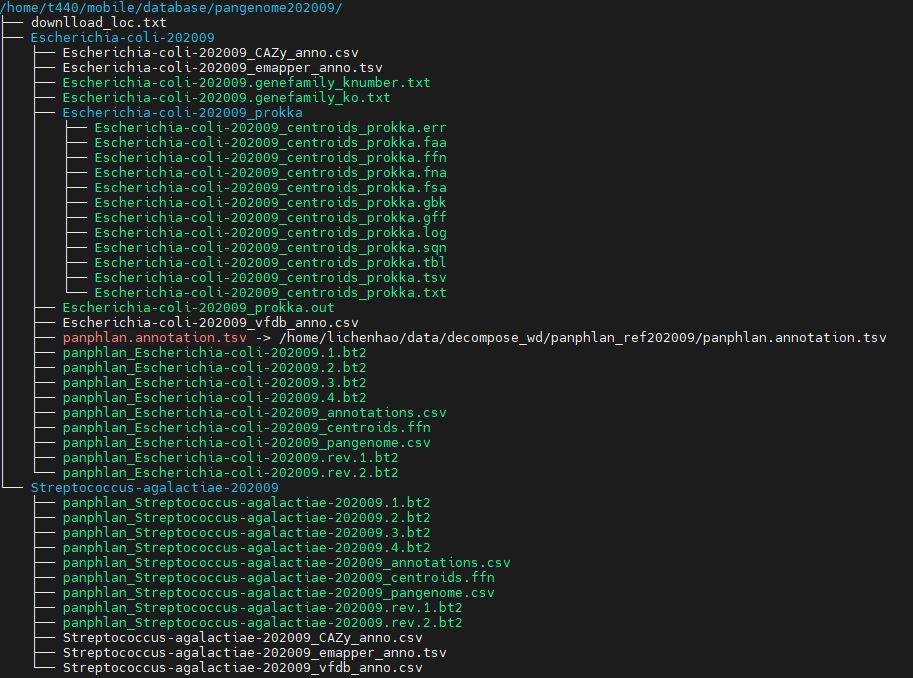
Task: Click panphlan_Streptococcus-agalactiae-202009_annotations.csv
Action: click(x=286, y=563)
